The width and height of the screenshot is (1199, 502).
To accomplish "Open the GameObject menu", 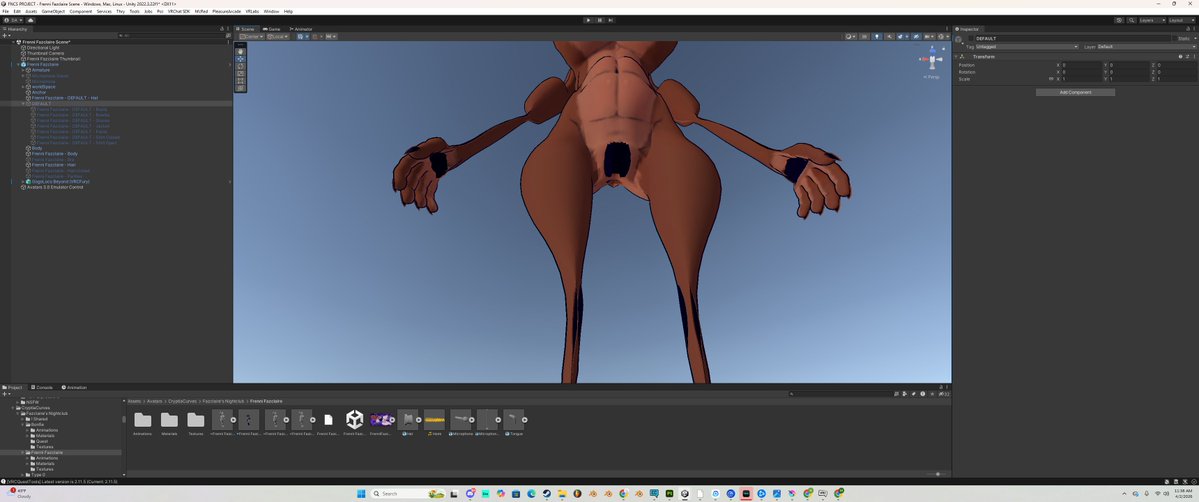I will pyautogui.click(x=54, y=11).
